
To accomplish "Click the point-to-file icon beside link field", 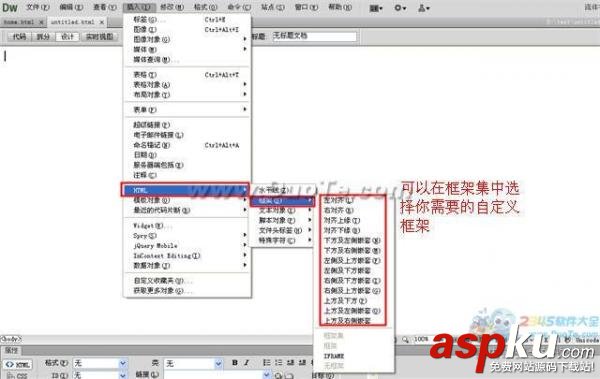I will tap(278, 376).
